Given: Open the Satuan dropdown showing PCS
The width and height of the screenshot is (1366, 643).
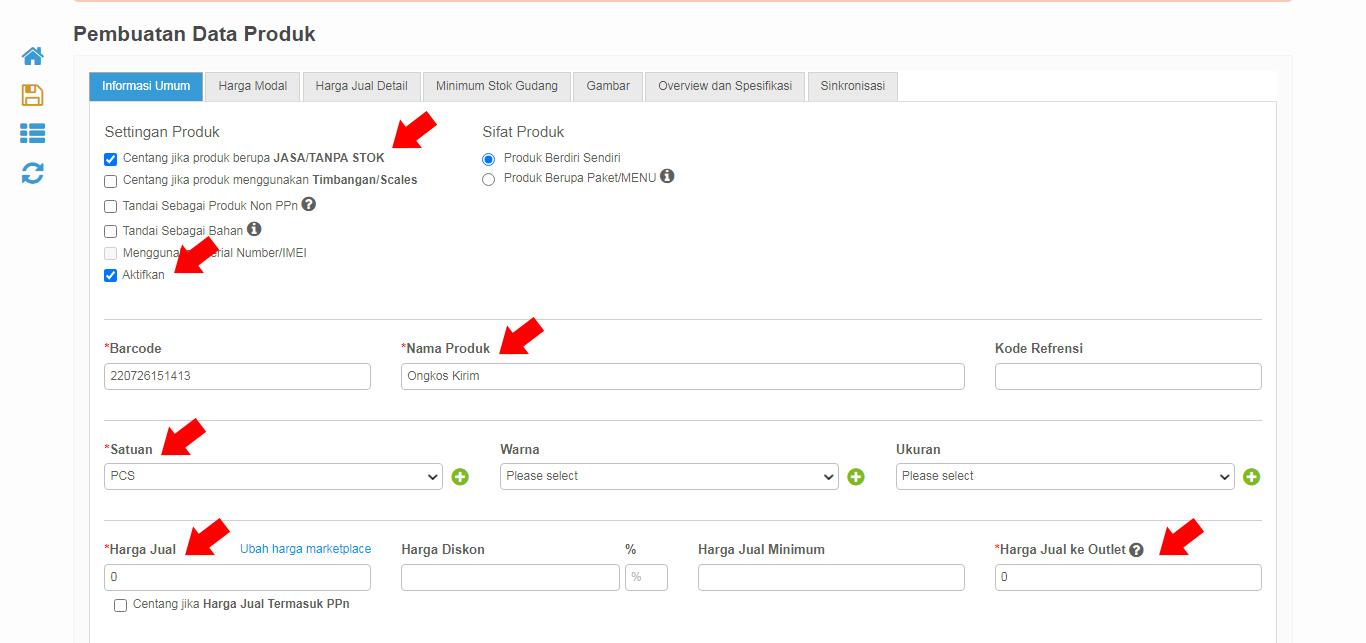Looking at the screenshot, I should coord(273,477).
